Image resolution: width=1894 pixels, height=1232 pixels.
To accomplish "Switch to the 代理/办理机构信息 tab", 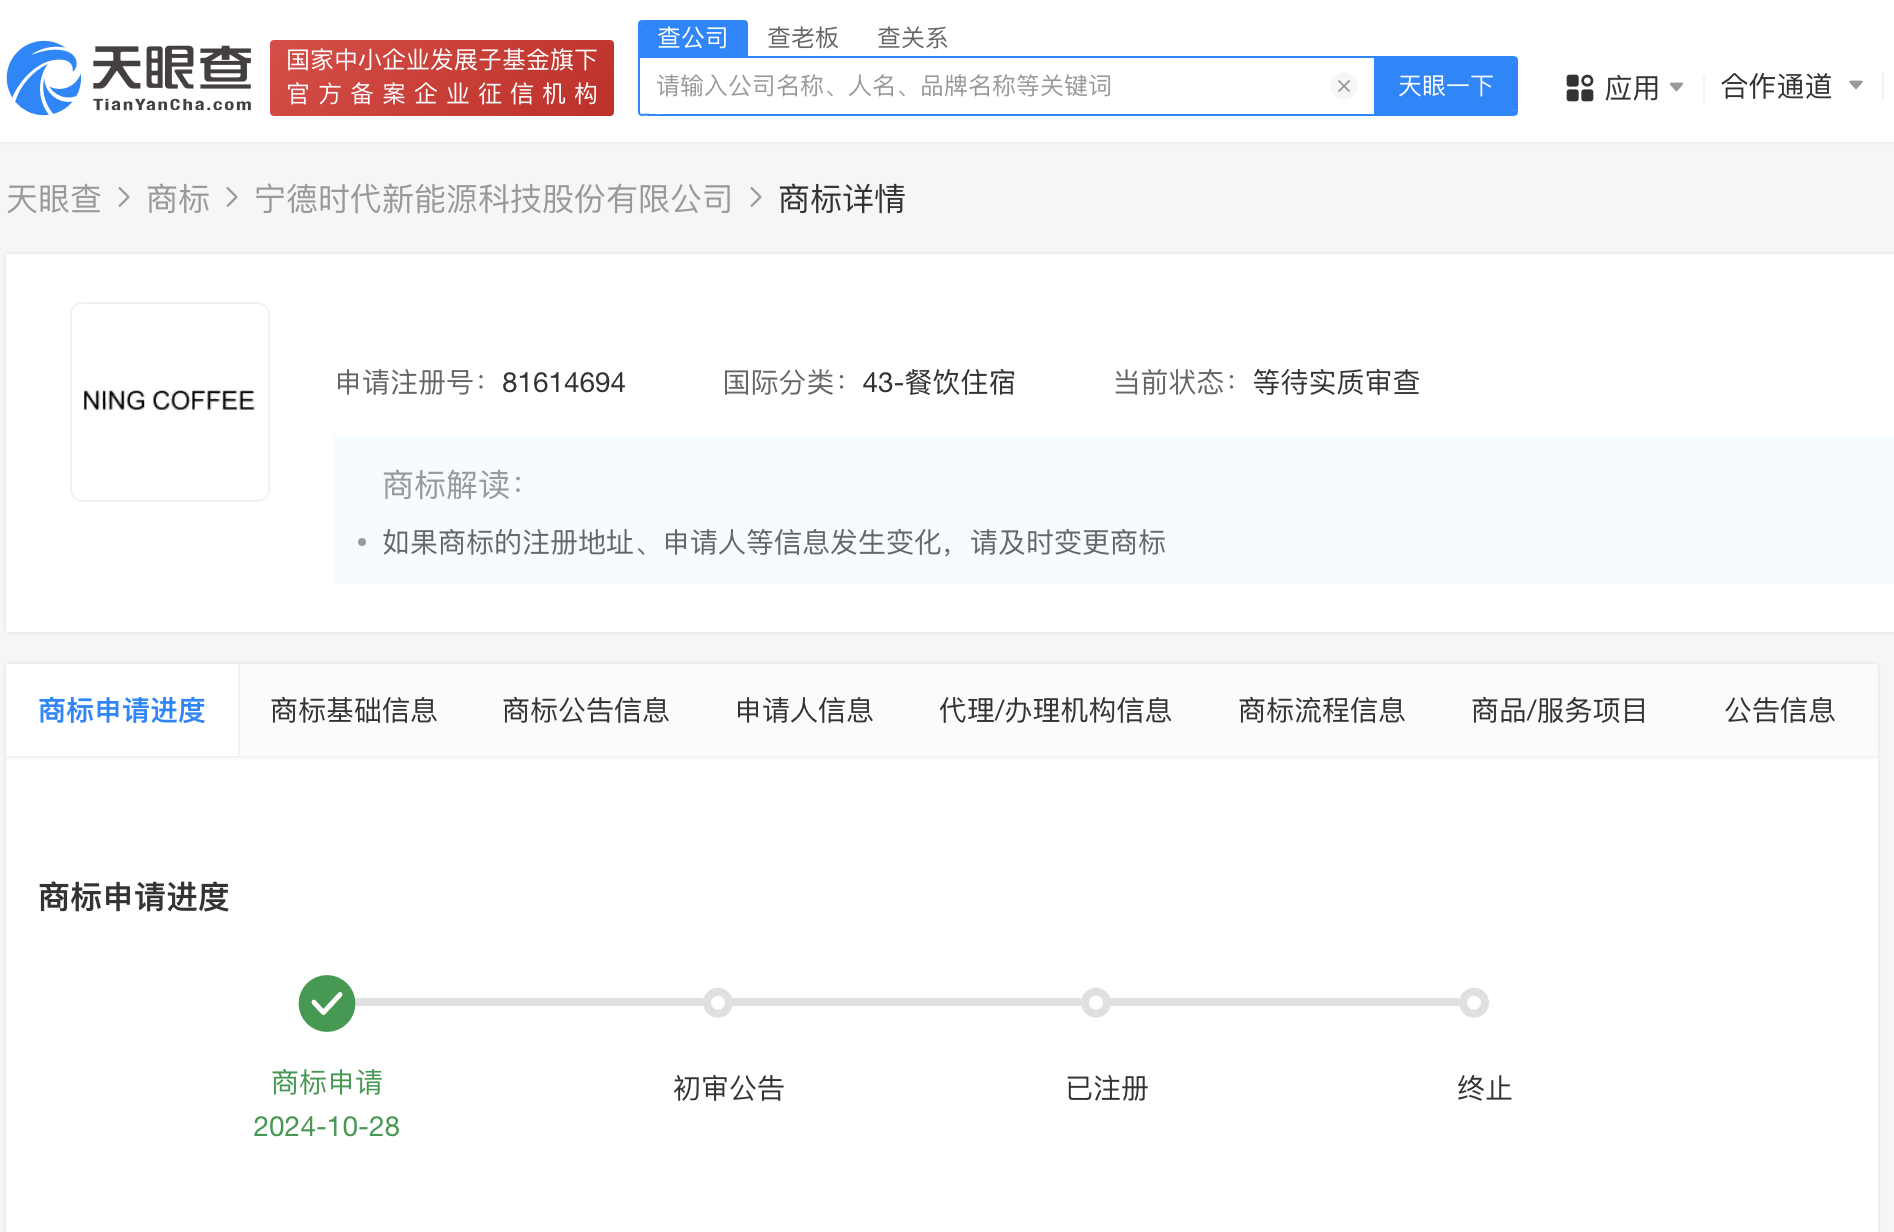I will [x=1055, y=711].
